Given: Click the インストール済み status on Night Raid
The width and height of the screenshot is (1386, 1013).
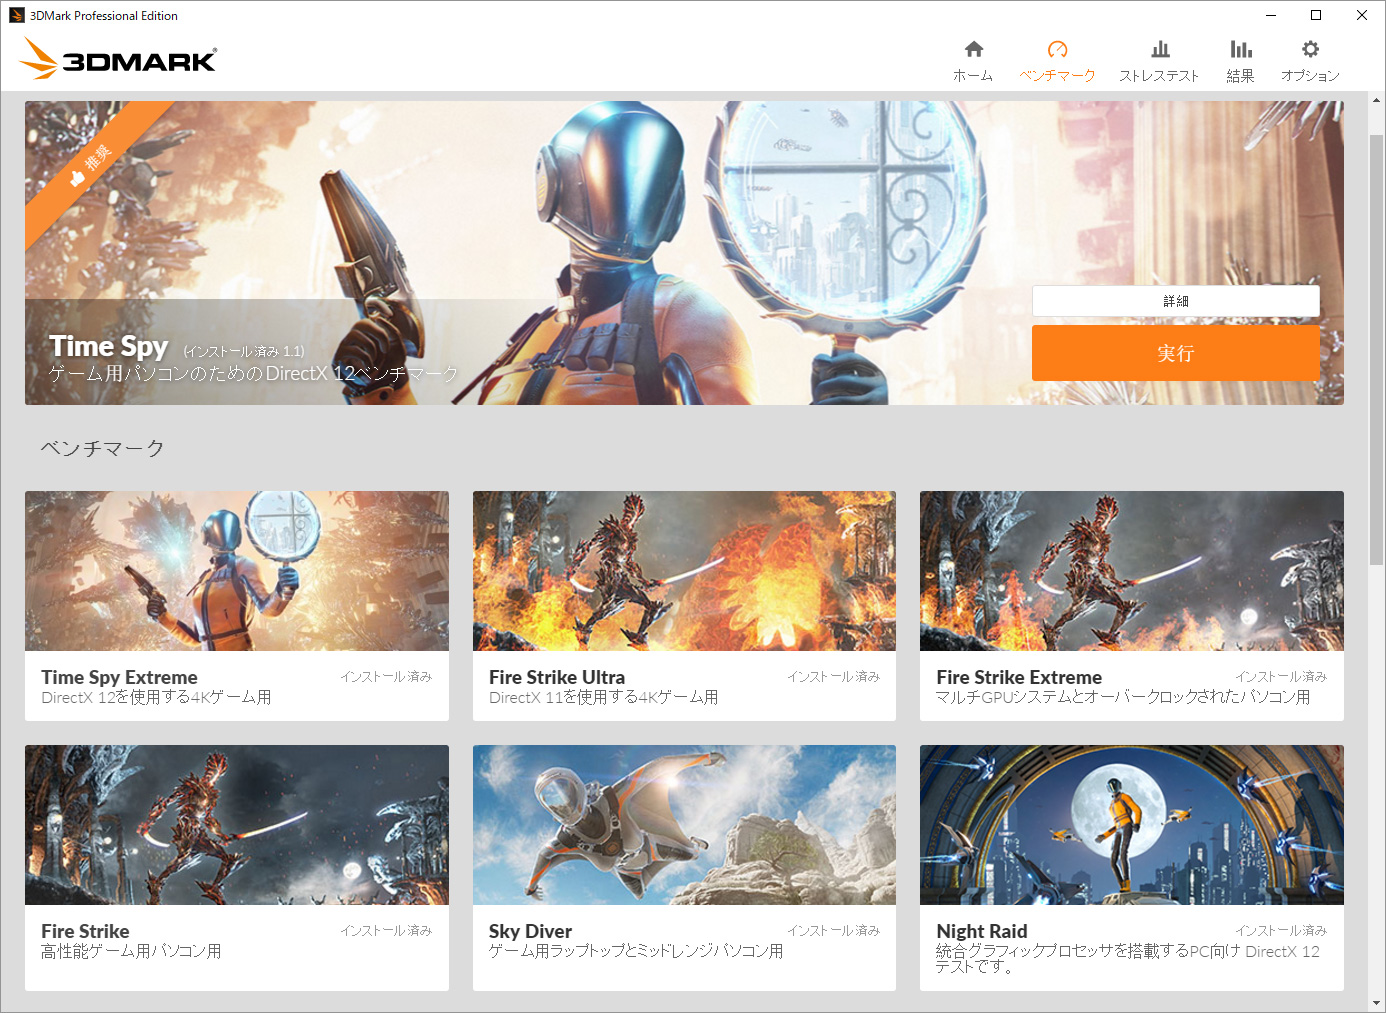Looking at the screenshot, I should [1281, 931].
